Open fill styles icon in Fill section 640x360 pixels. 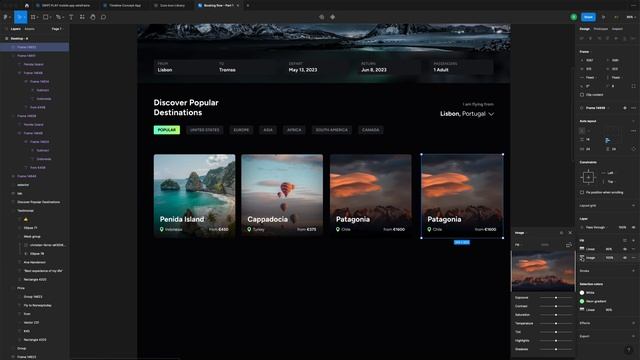pos(625,240)
